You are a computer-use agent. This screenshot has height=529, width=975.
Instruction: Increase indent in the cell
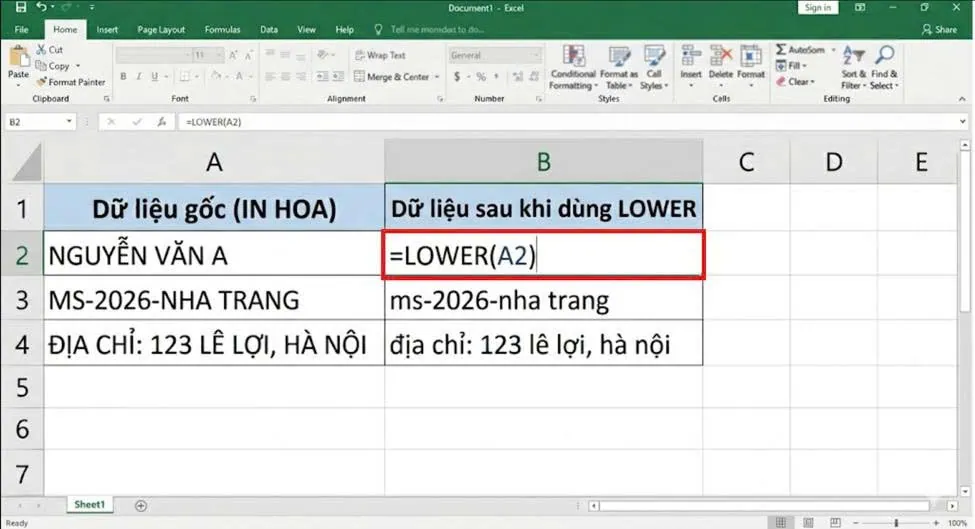(338, 76)
